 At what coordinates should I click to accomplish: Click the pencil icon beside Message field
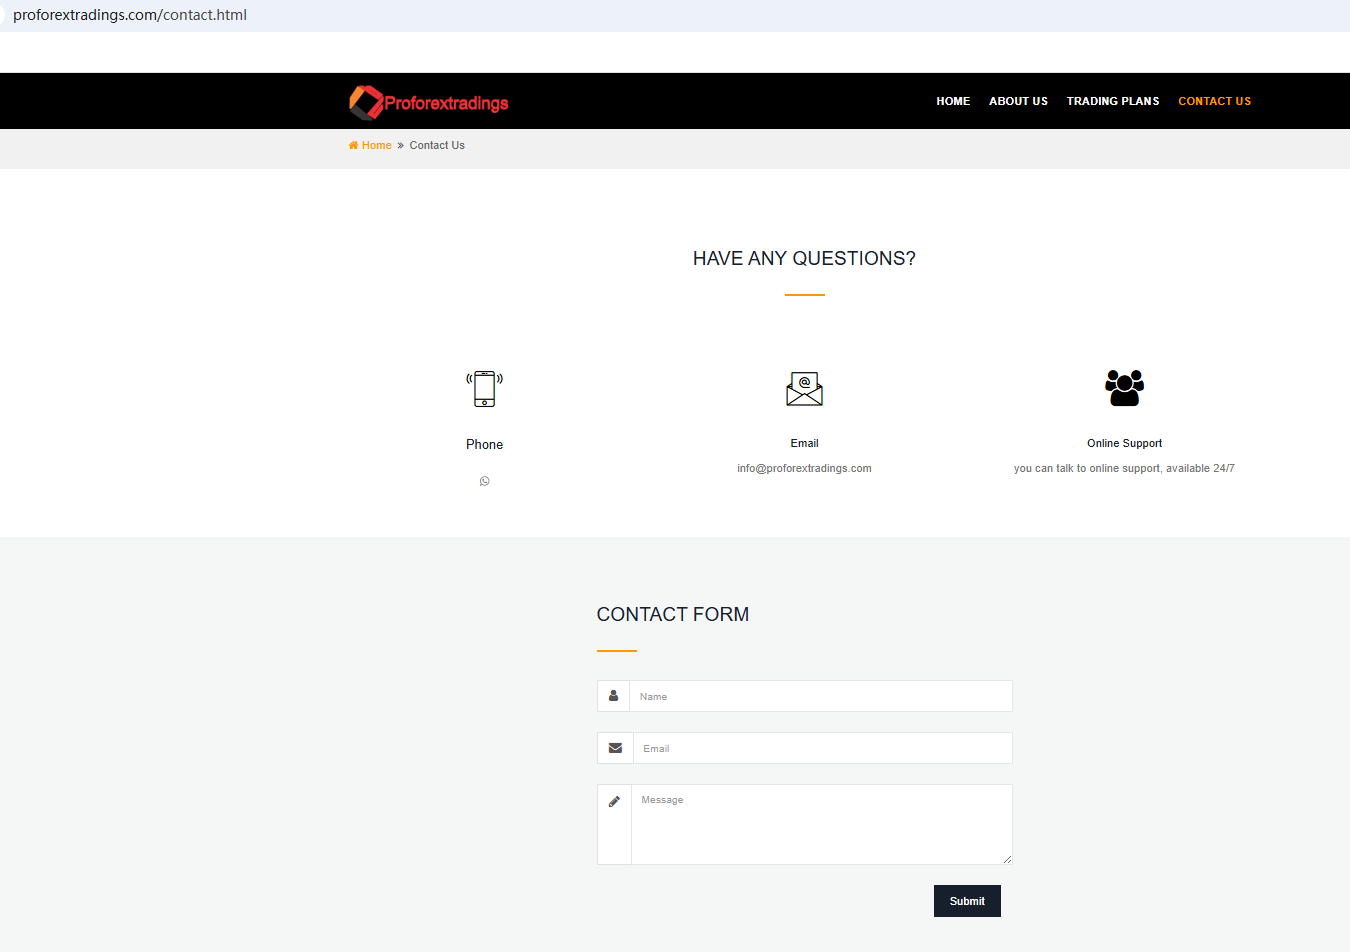(614, 801)
